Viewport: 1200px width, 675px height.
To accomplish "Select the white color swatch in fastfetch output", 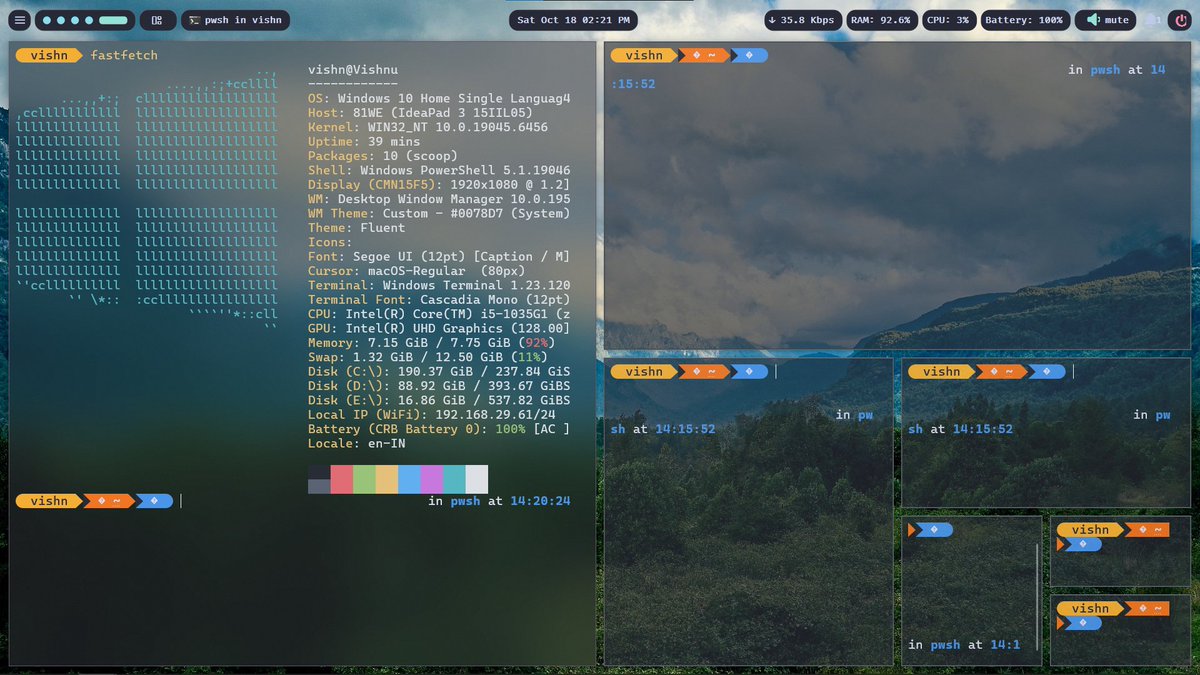I will (x=476, y=479).
